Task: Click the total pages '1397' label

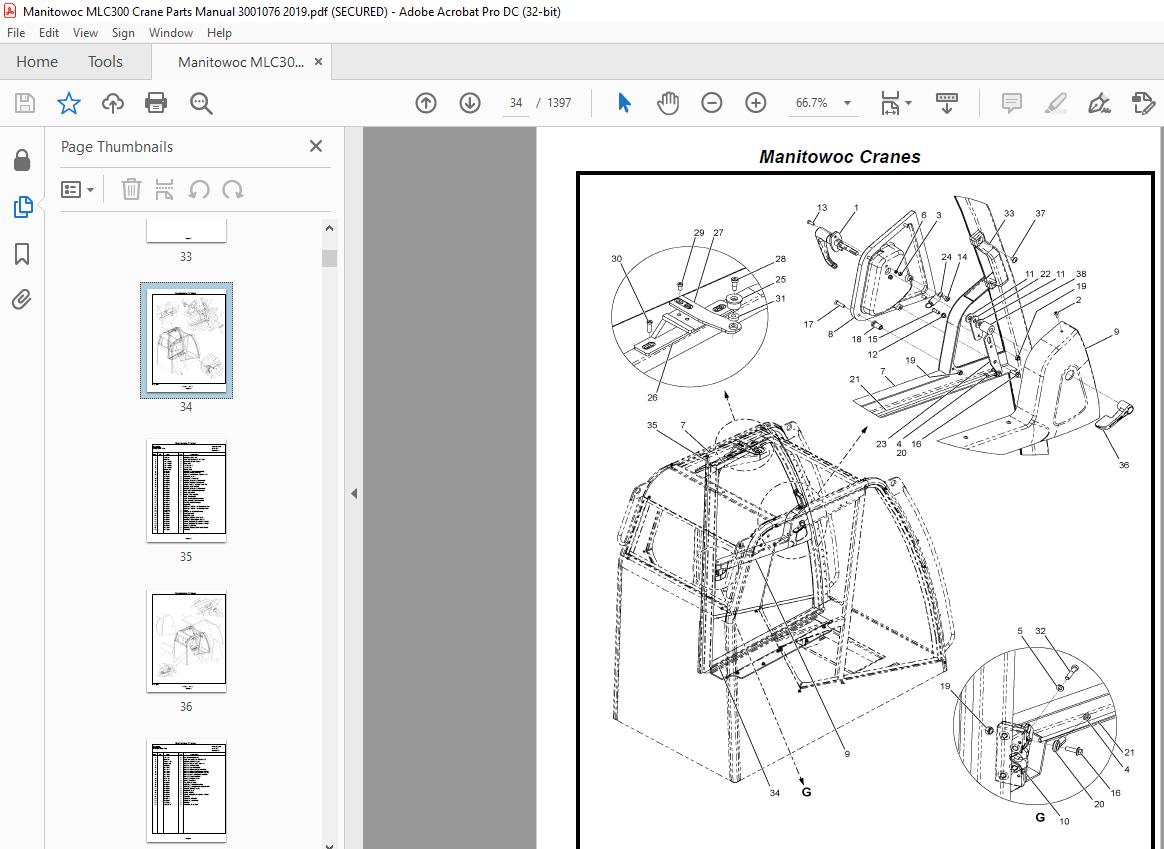Action: click(559, 103)
